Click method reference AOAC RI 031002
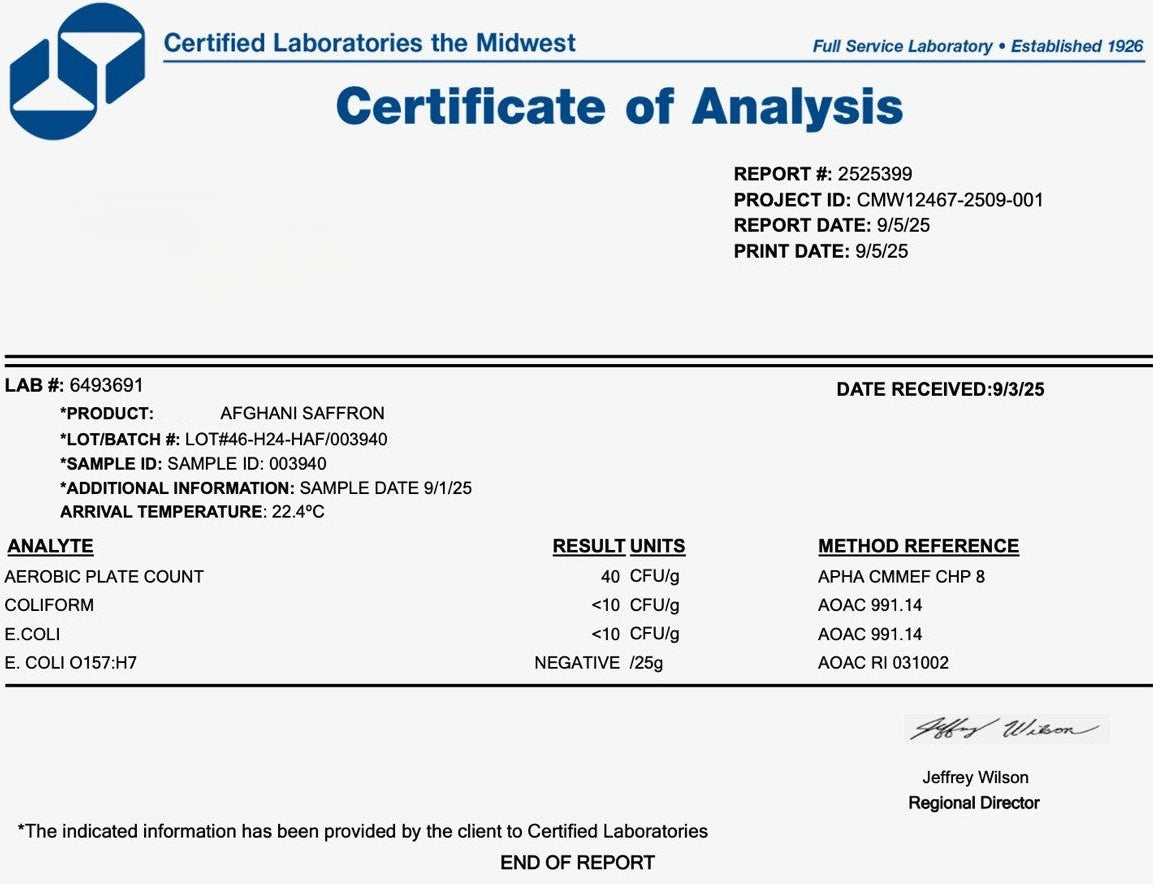Viewport: 1153px width, 884px height. 883,663
